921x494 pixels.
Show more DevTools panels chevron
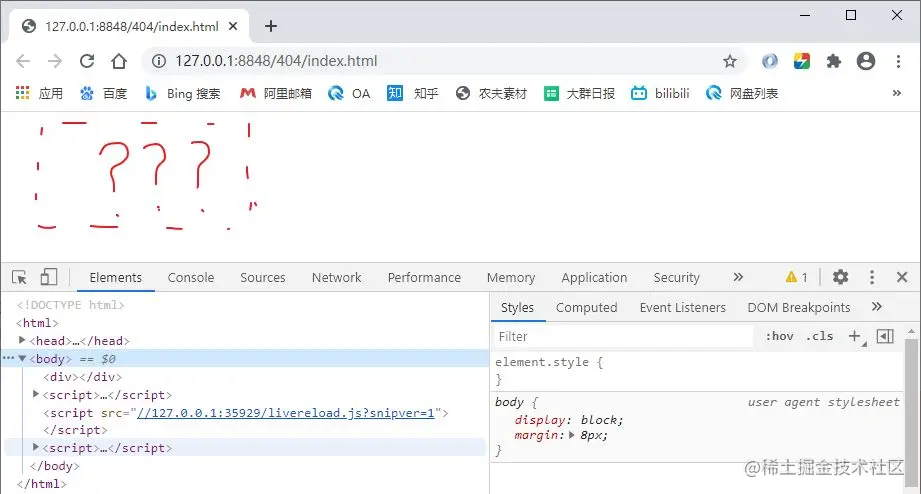coord(738,277)
